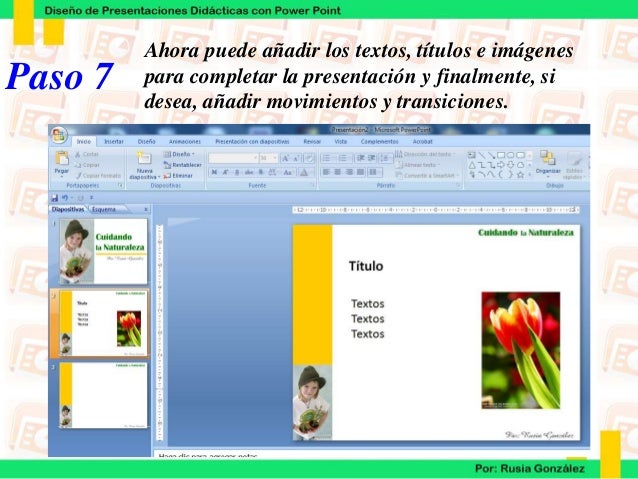The width and height of the screenshot is (638, 479).
Task: Click the Nueva diapositiva icon
Action: click(x=144, y=158)
